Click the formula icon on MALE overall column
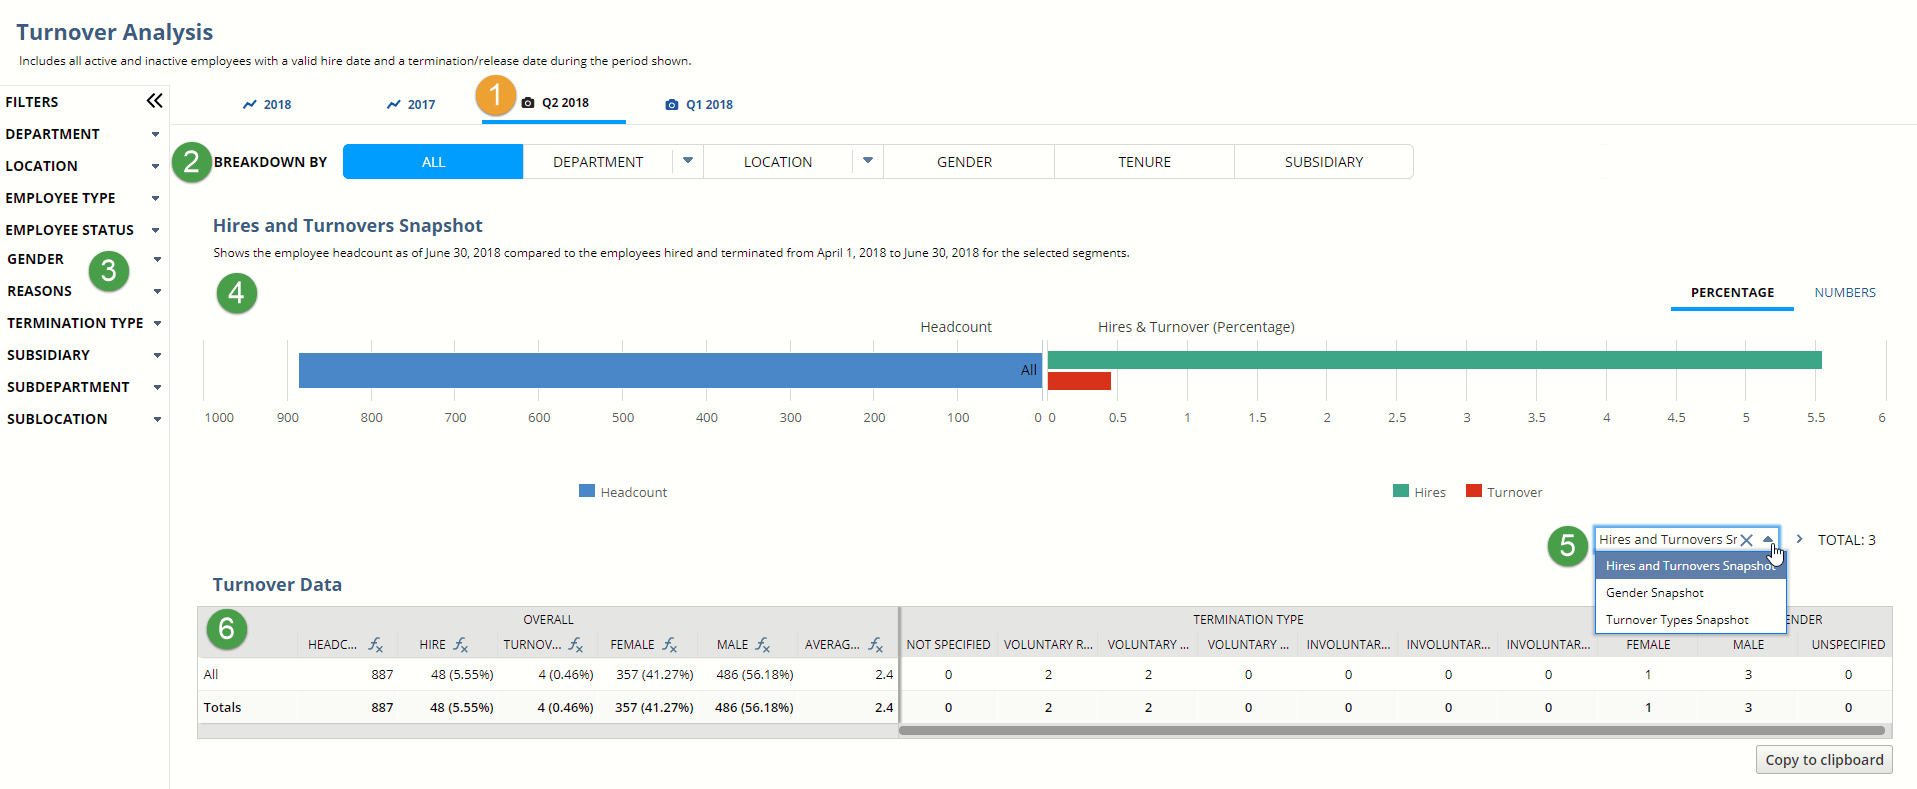1917x789 pixels. (763, 645)
